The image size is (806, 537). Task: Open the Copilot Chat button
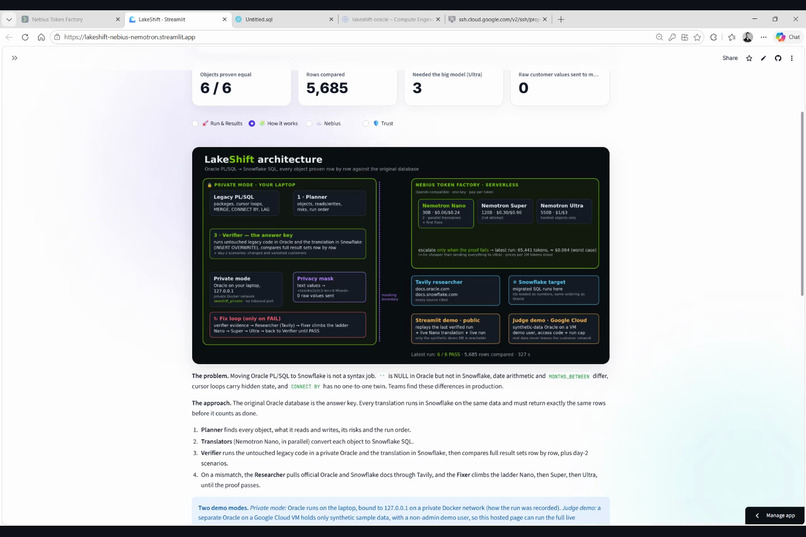click(788, 37)
